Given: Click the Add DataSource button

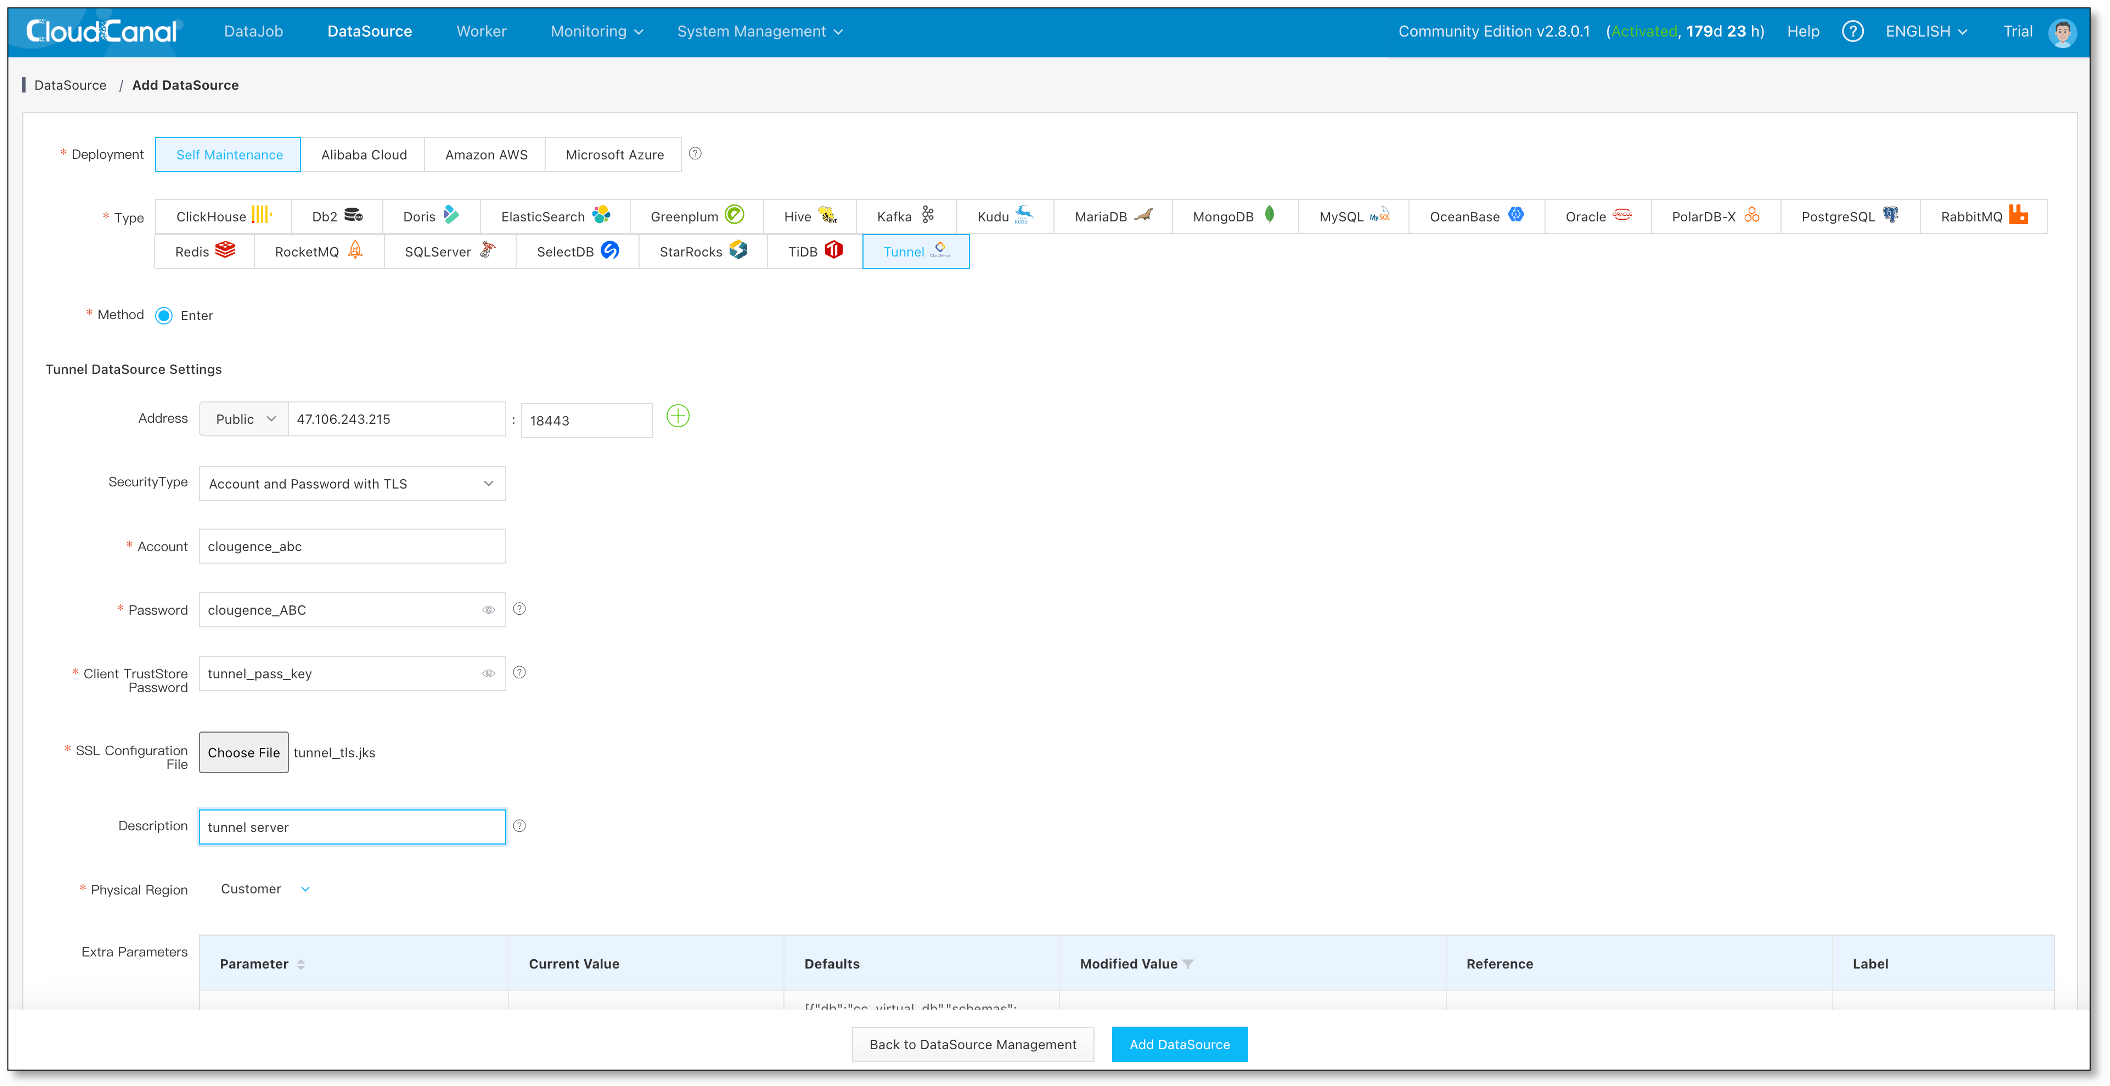Looking at the screenshot, I should pyautogui.click(x=1179, y=1044).
